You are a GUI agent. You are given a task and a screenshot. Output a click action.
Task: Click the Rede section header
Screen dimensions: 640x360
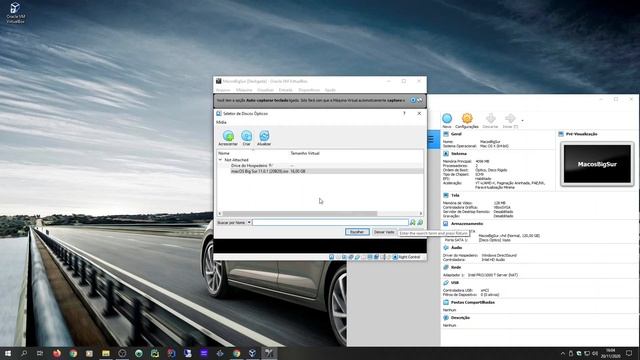[x=456, y=267]
